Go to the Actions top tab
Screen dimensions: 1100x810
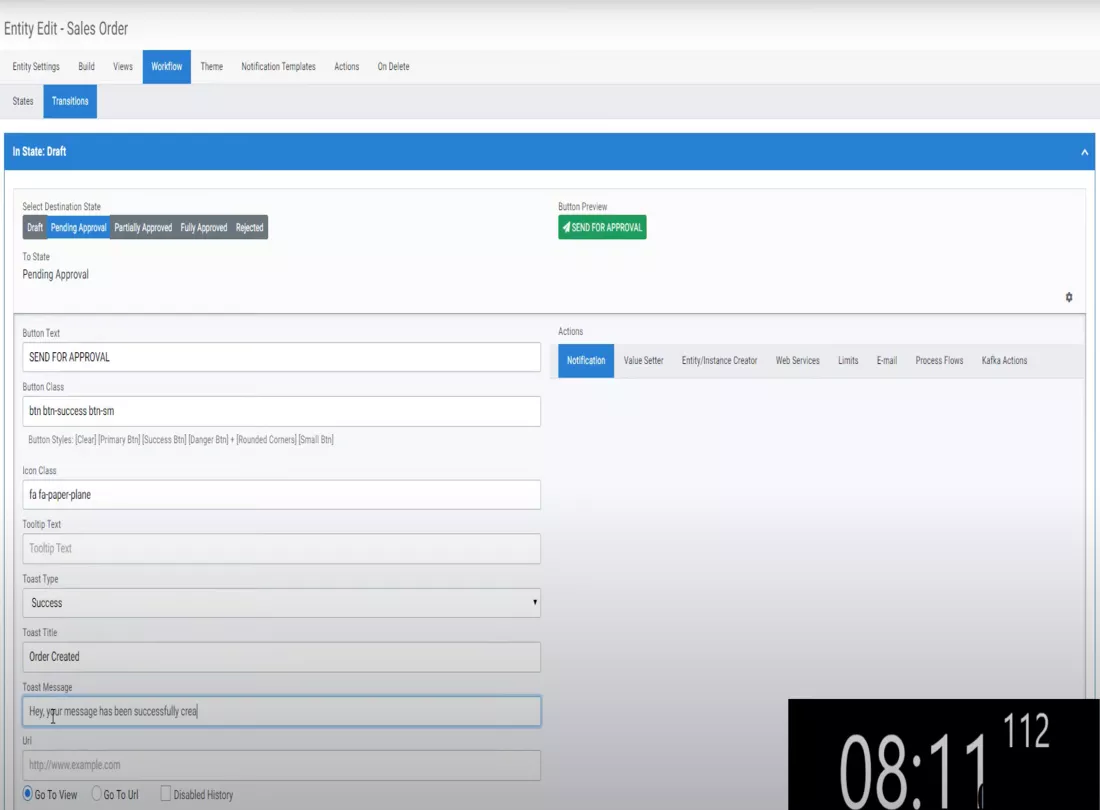(x=347, y=67)
